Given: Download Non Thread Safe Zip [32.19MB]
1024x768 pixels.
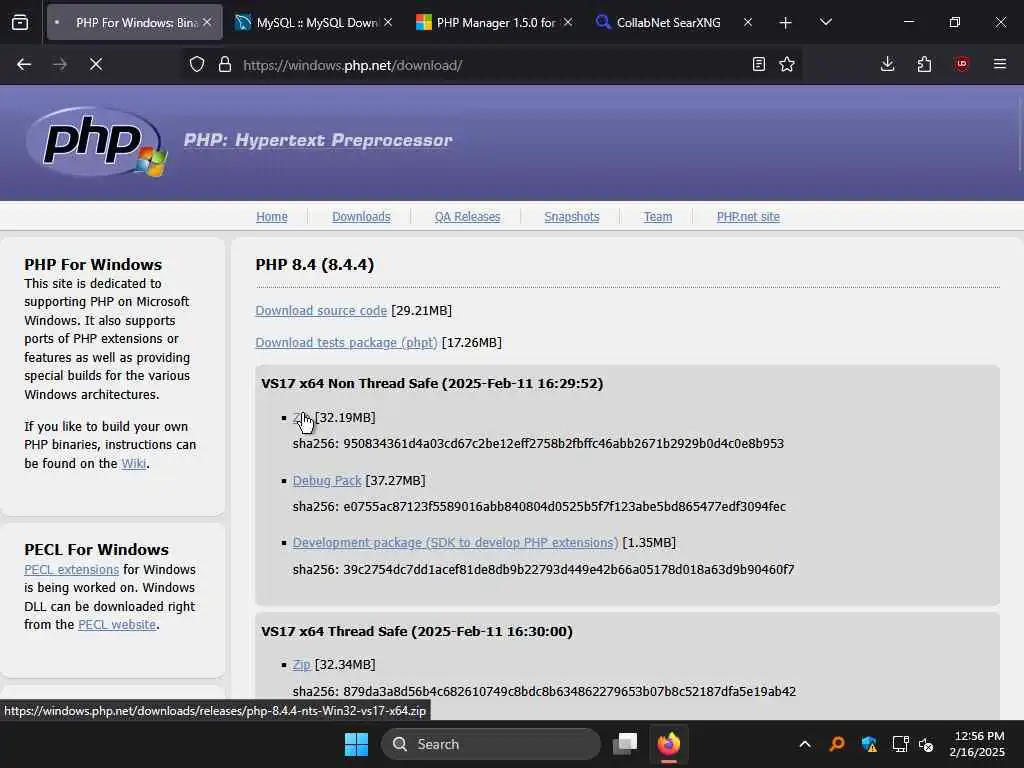Looking at the screenshot, I should (x=301, y=417).
